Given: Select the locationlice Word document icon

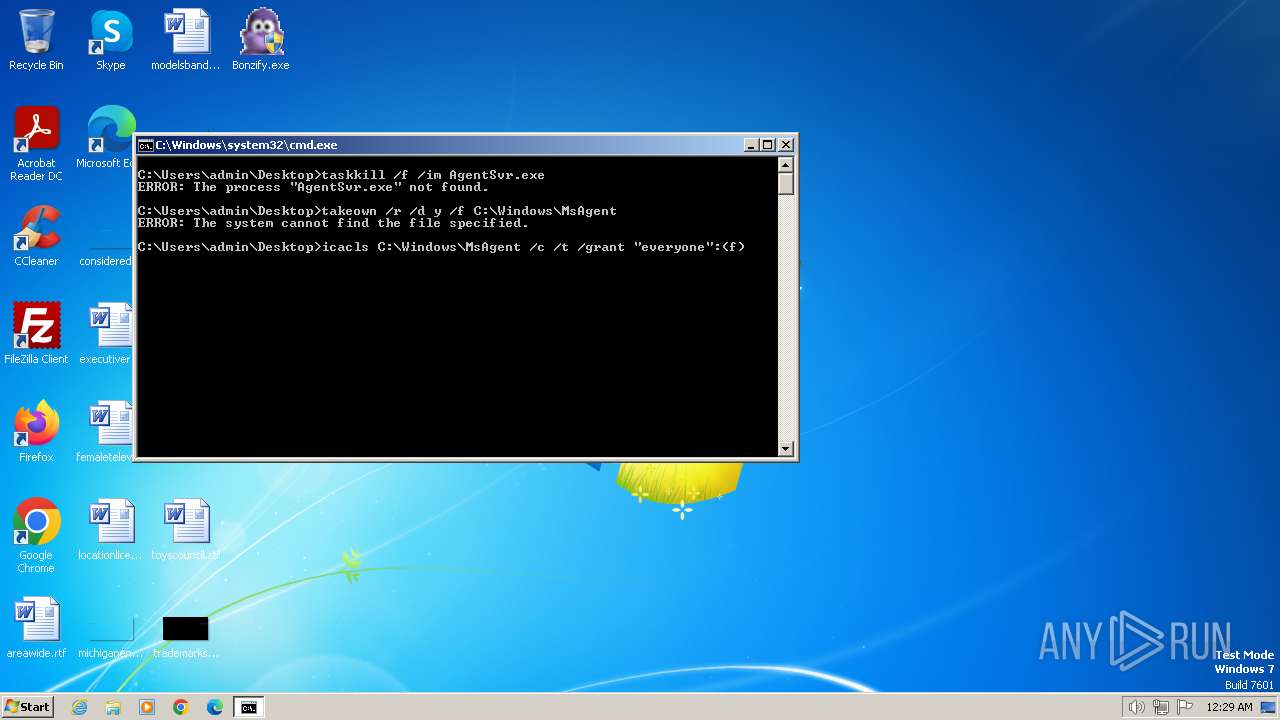Looking at the screenshot, I should 110,530.
